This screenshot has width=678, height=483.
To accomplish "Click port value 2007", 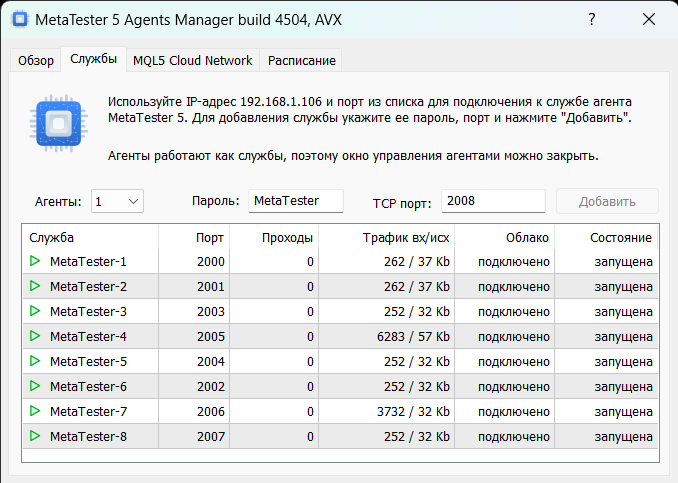I will (x=211, y=437).
